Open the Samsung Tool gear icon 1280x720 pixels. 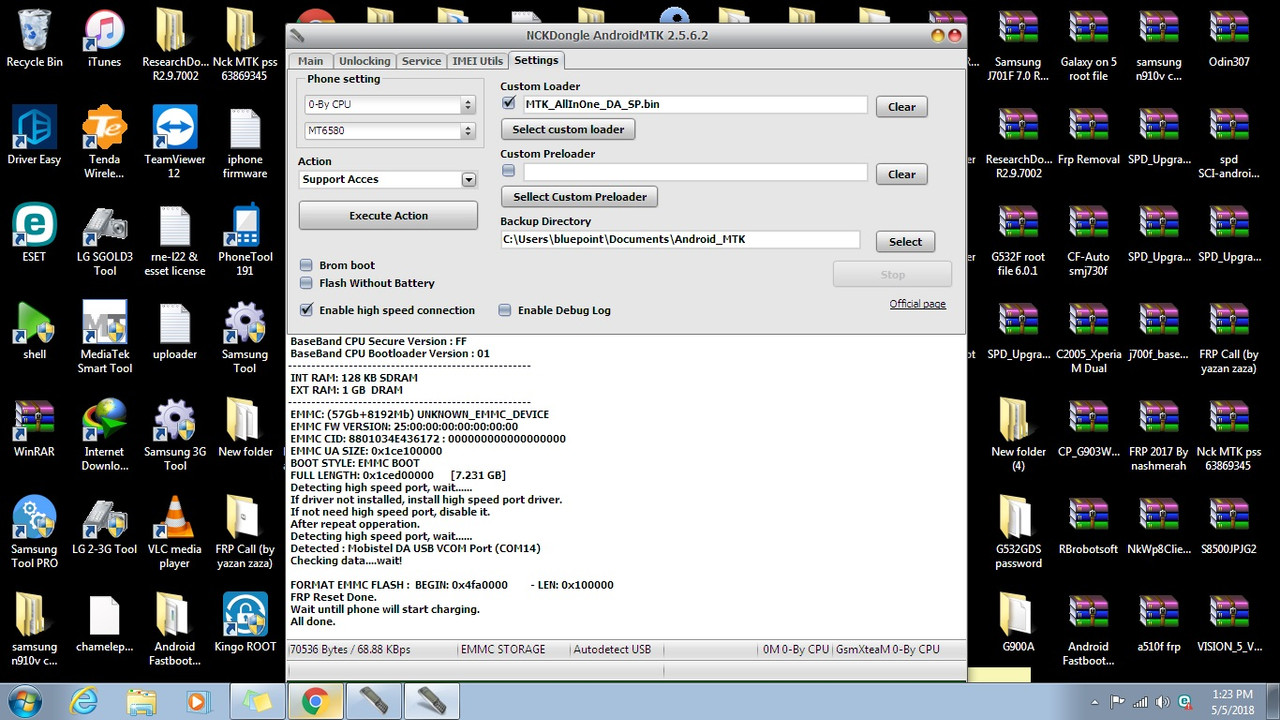[x=245, y=338]
